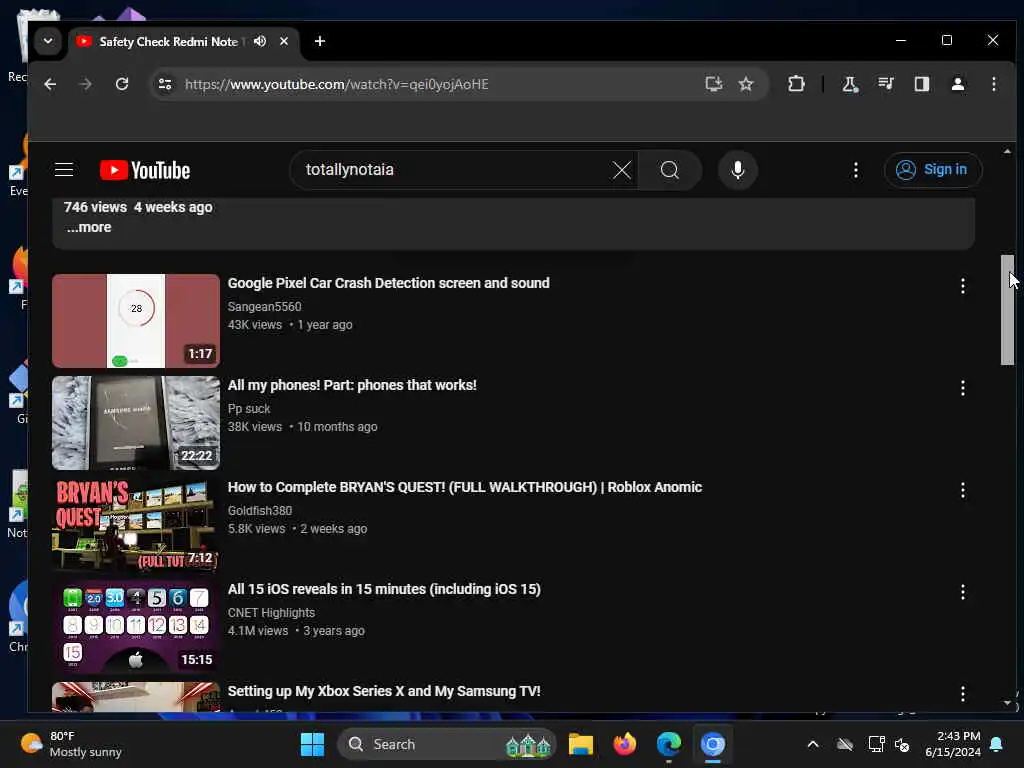Open Google Pixel Car Crash Detection title
The image size is (1024, 768).
389,283
